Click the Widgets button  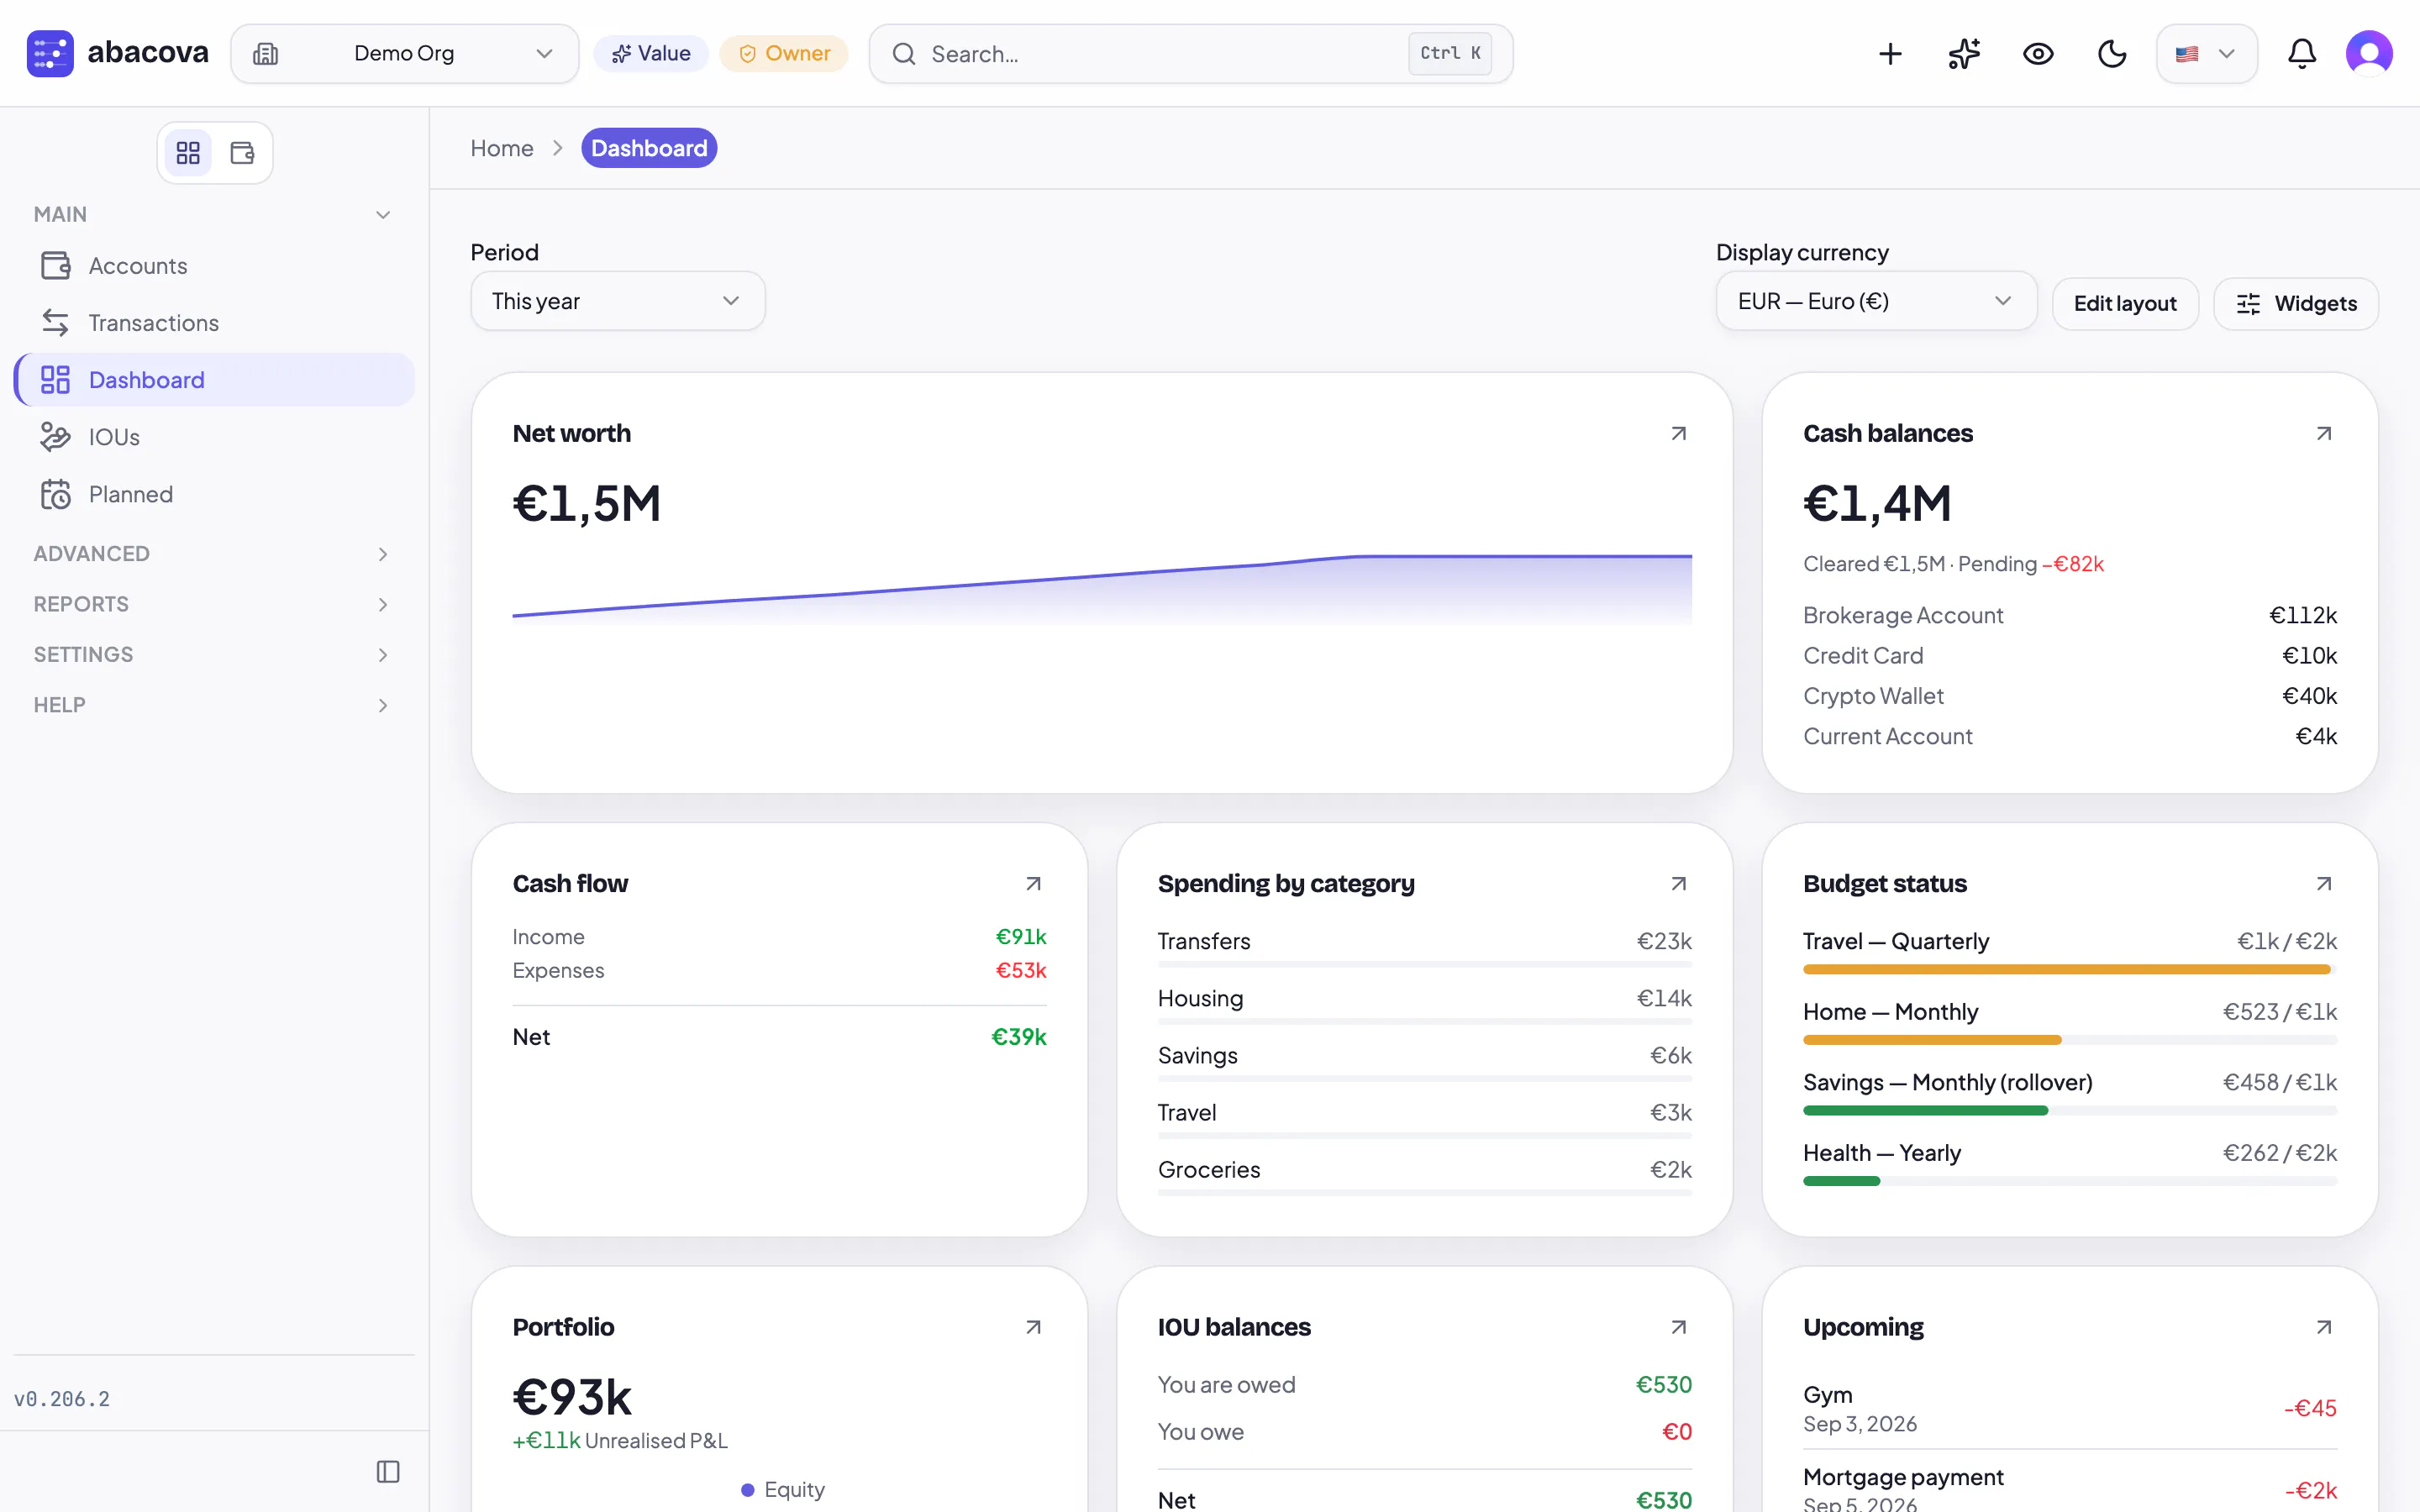point(2296,303)
